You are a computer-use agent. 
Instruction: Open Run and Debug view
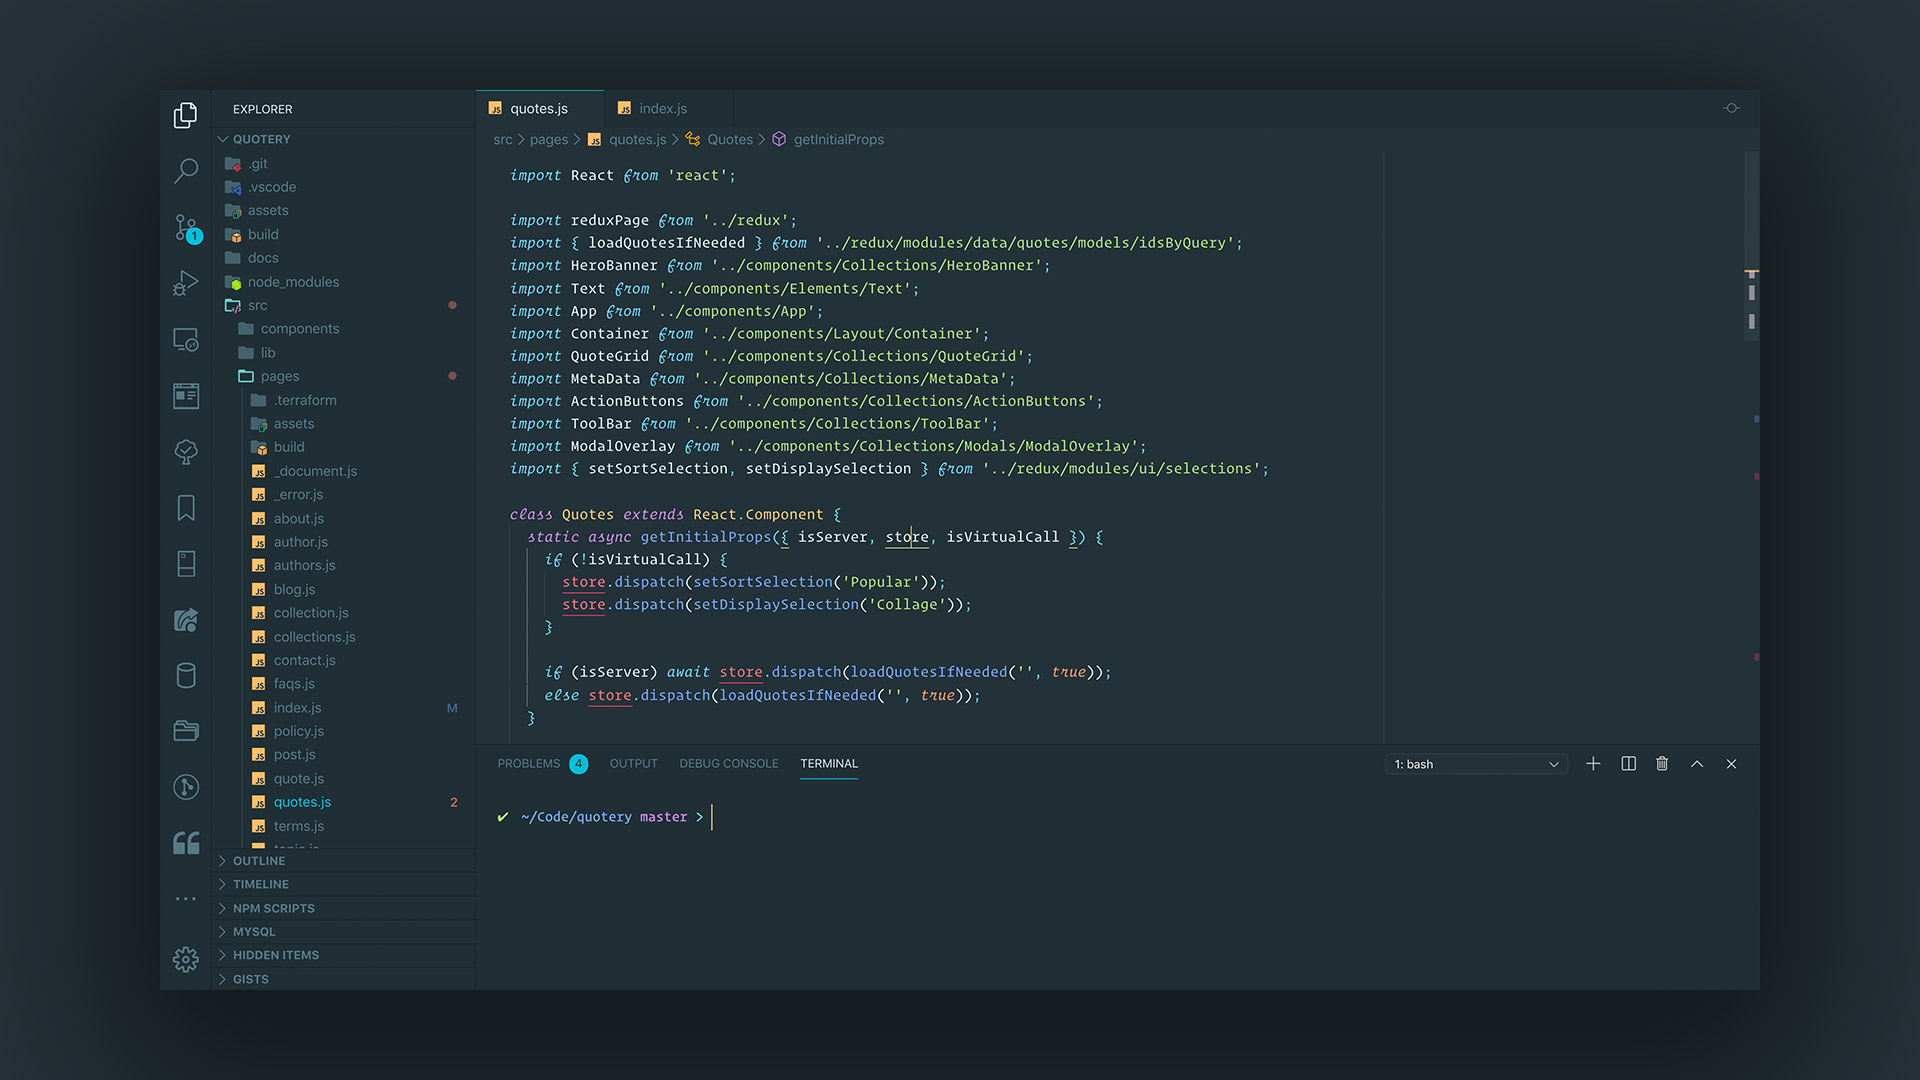click(186, 284)
